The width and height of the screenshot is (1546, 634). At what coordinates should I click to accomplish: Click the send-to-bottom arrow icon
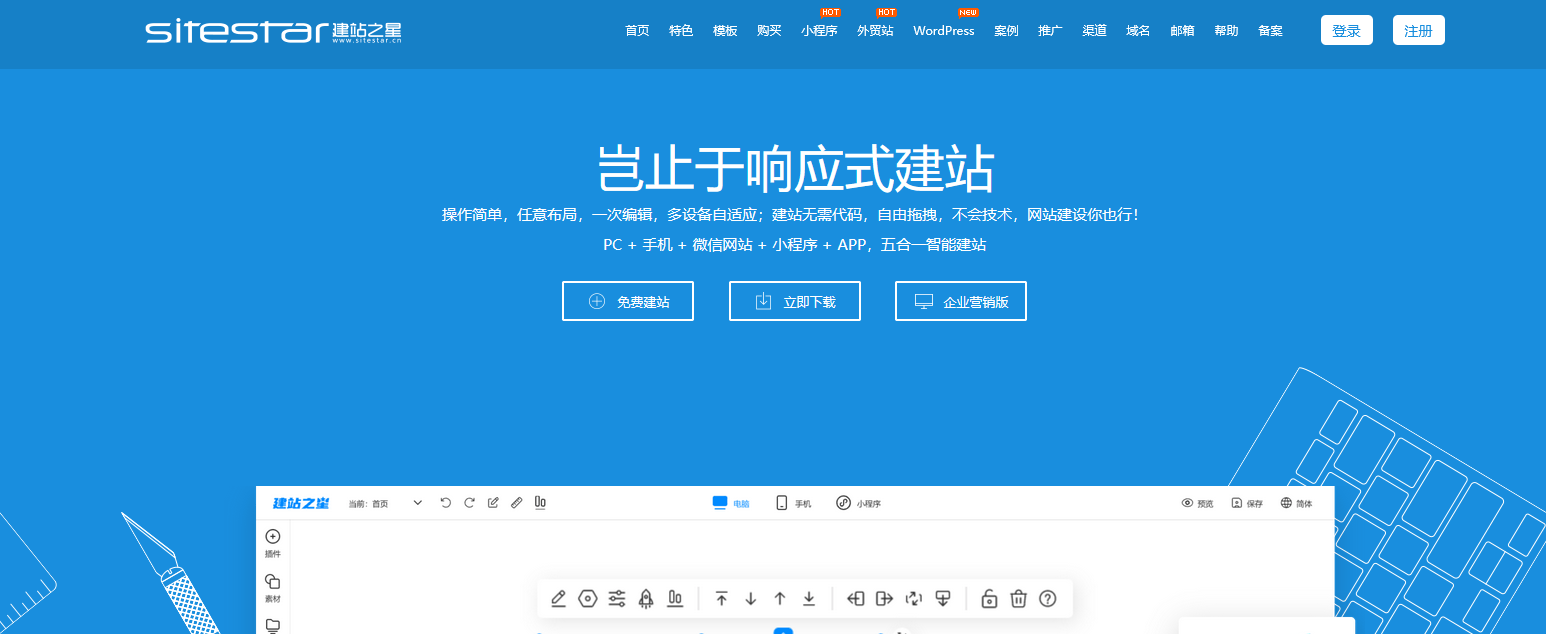click(x=809, y=599)
